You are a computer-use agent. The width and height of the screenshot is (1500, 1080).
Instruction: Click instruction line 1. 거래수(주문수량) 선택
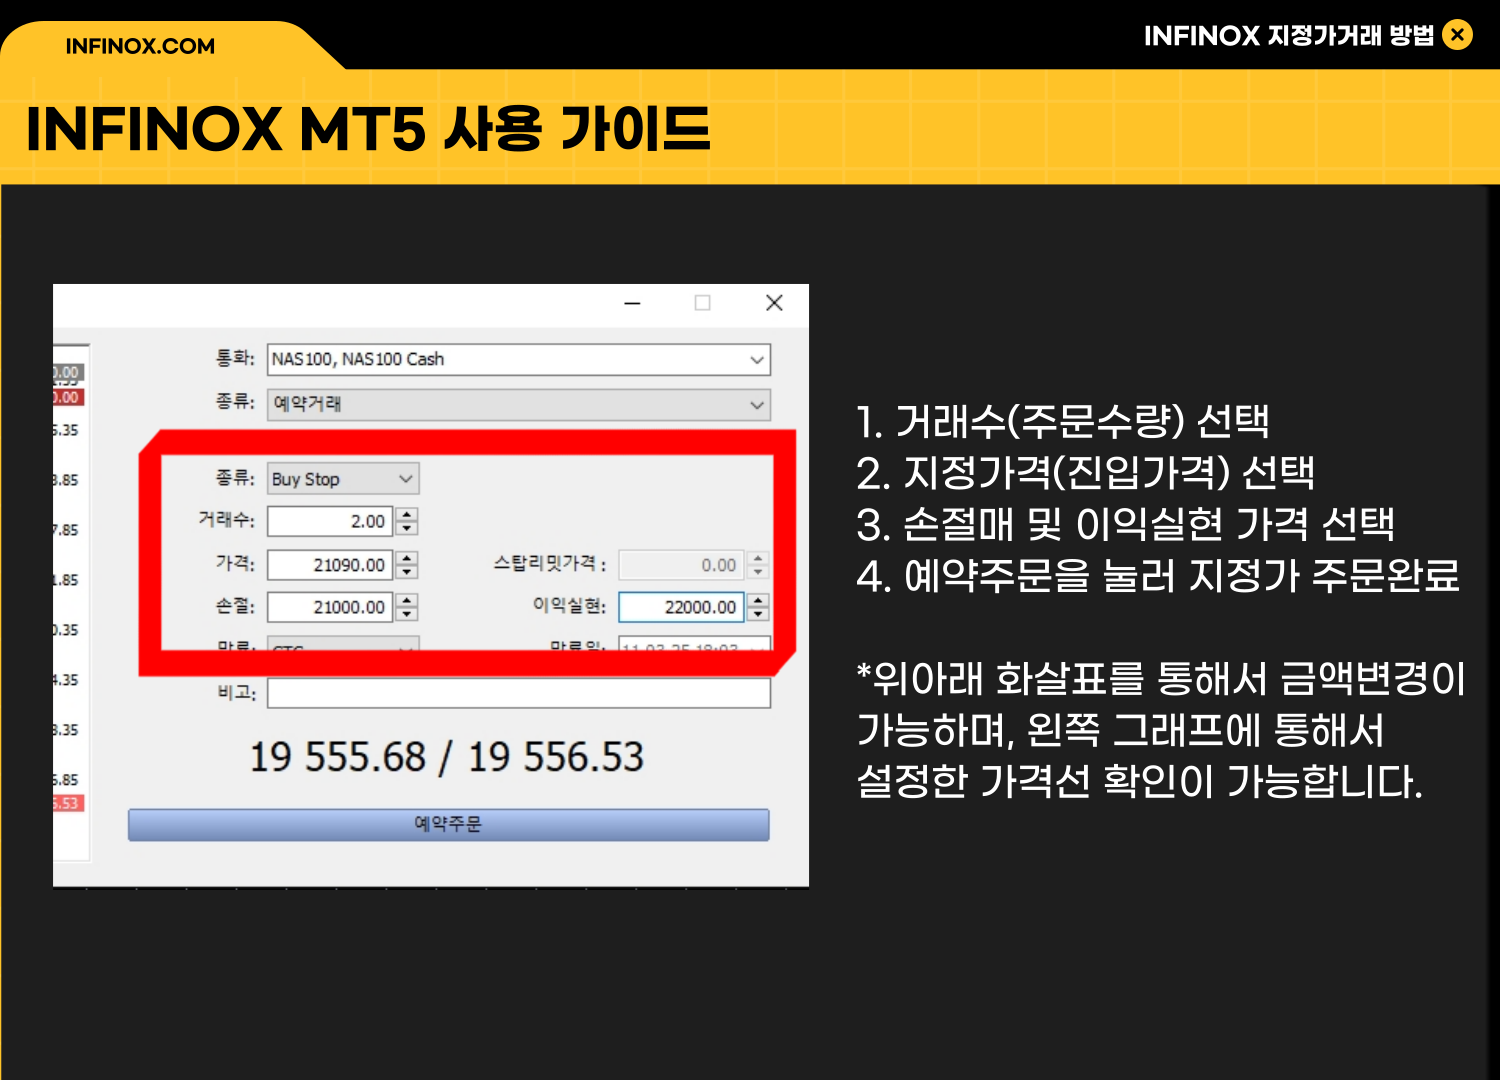tap(1063, 421)
